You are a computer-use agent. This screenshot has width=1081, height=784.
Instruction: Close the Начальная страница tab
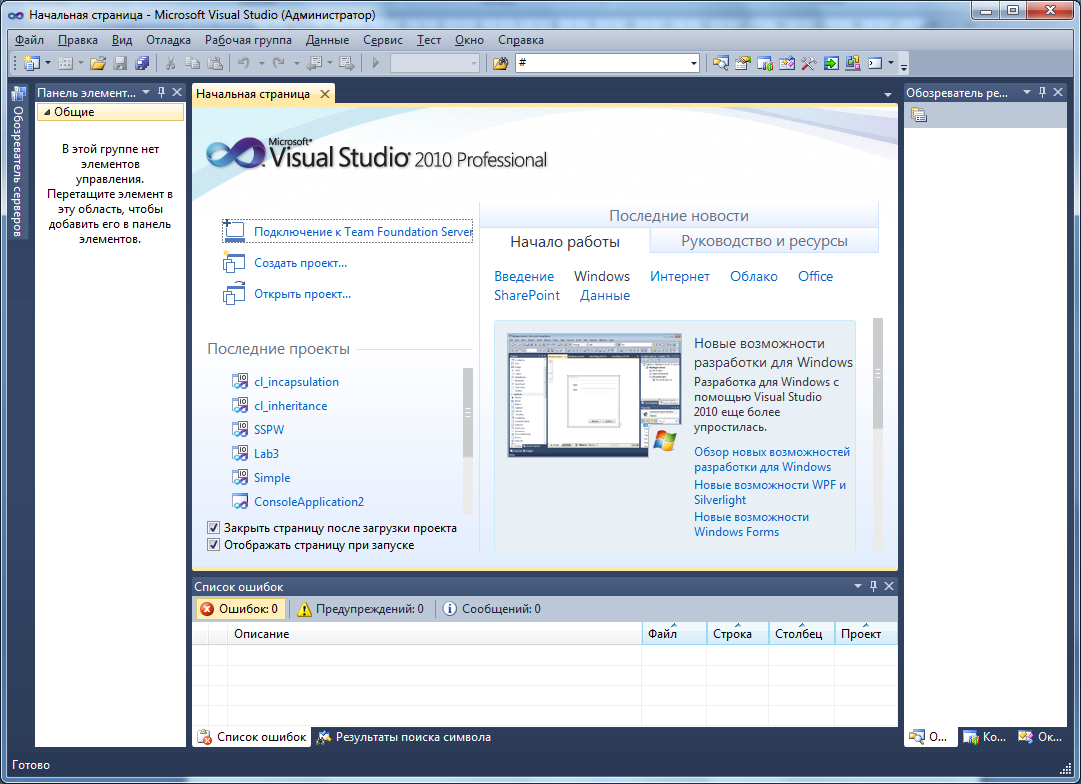tap(325, 94)
